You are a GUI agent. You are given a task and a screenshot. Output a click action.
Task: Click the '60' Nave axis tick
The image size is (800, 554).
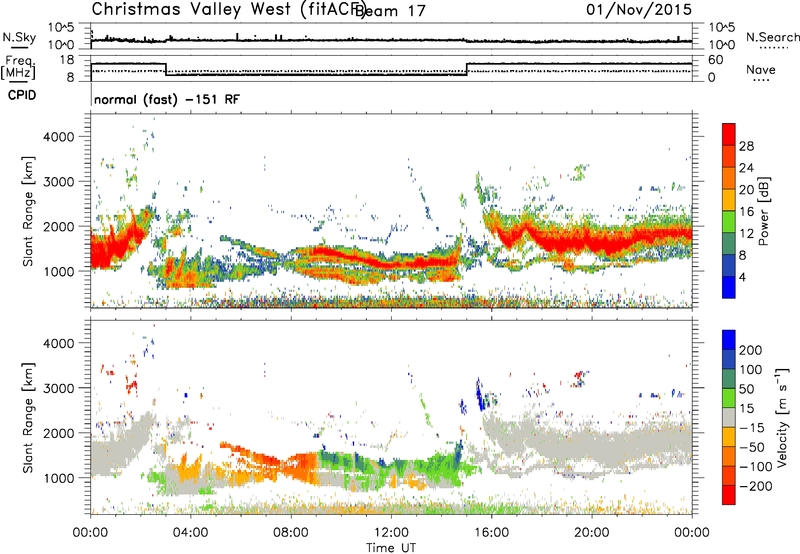[716, 60]
